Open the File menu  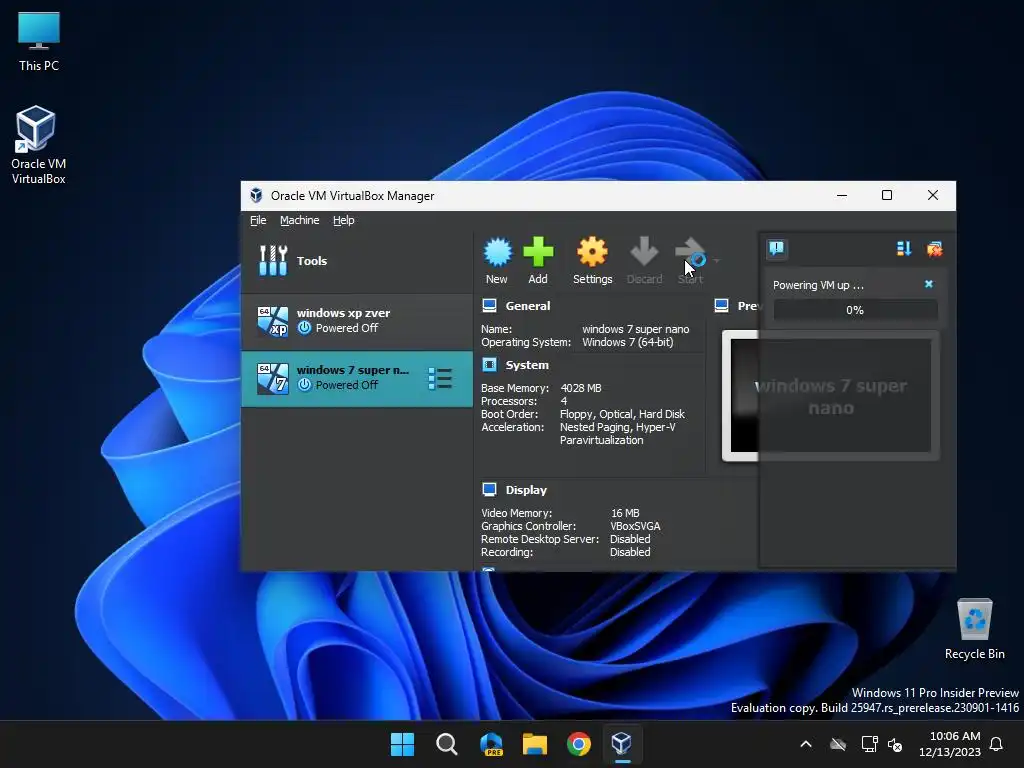[258, 220]
